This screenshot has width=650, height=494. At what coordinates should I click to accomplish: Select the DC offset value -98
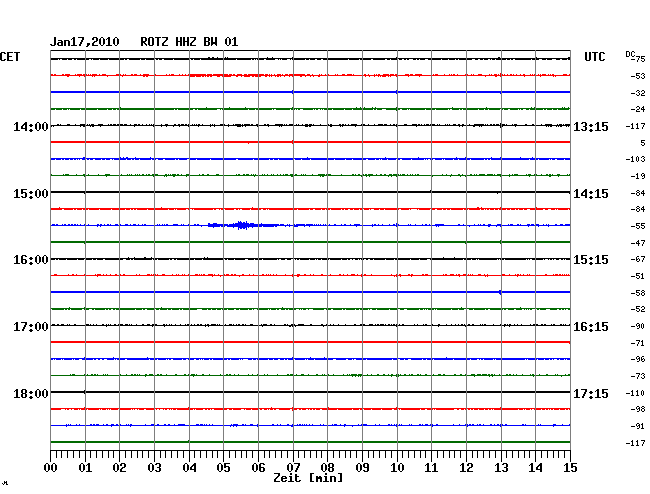click(x=638, y=409)
